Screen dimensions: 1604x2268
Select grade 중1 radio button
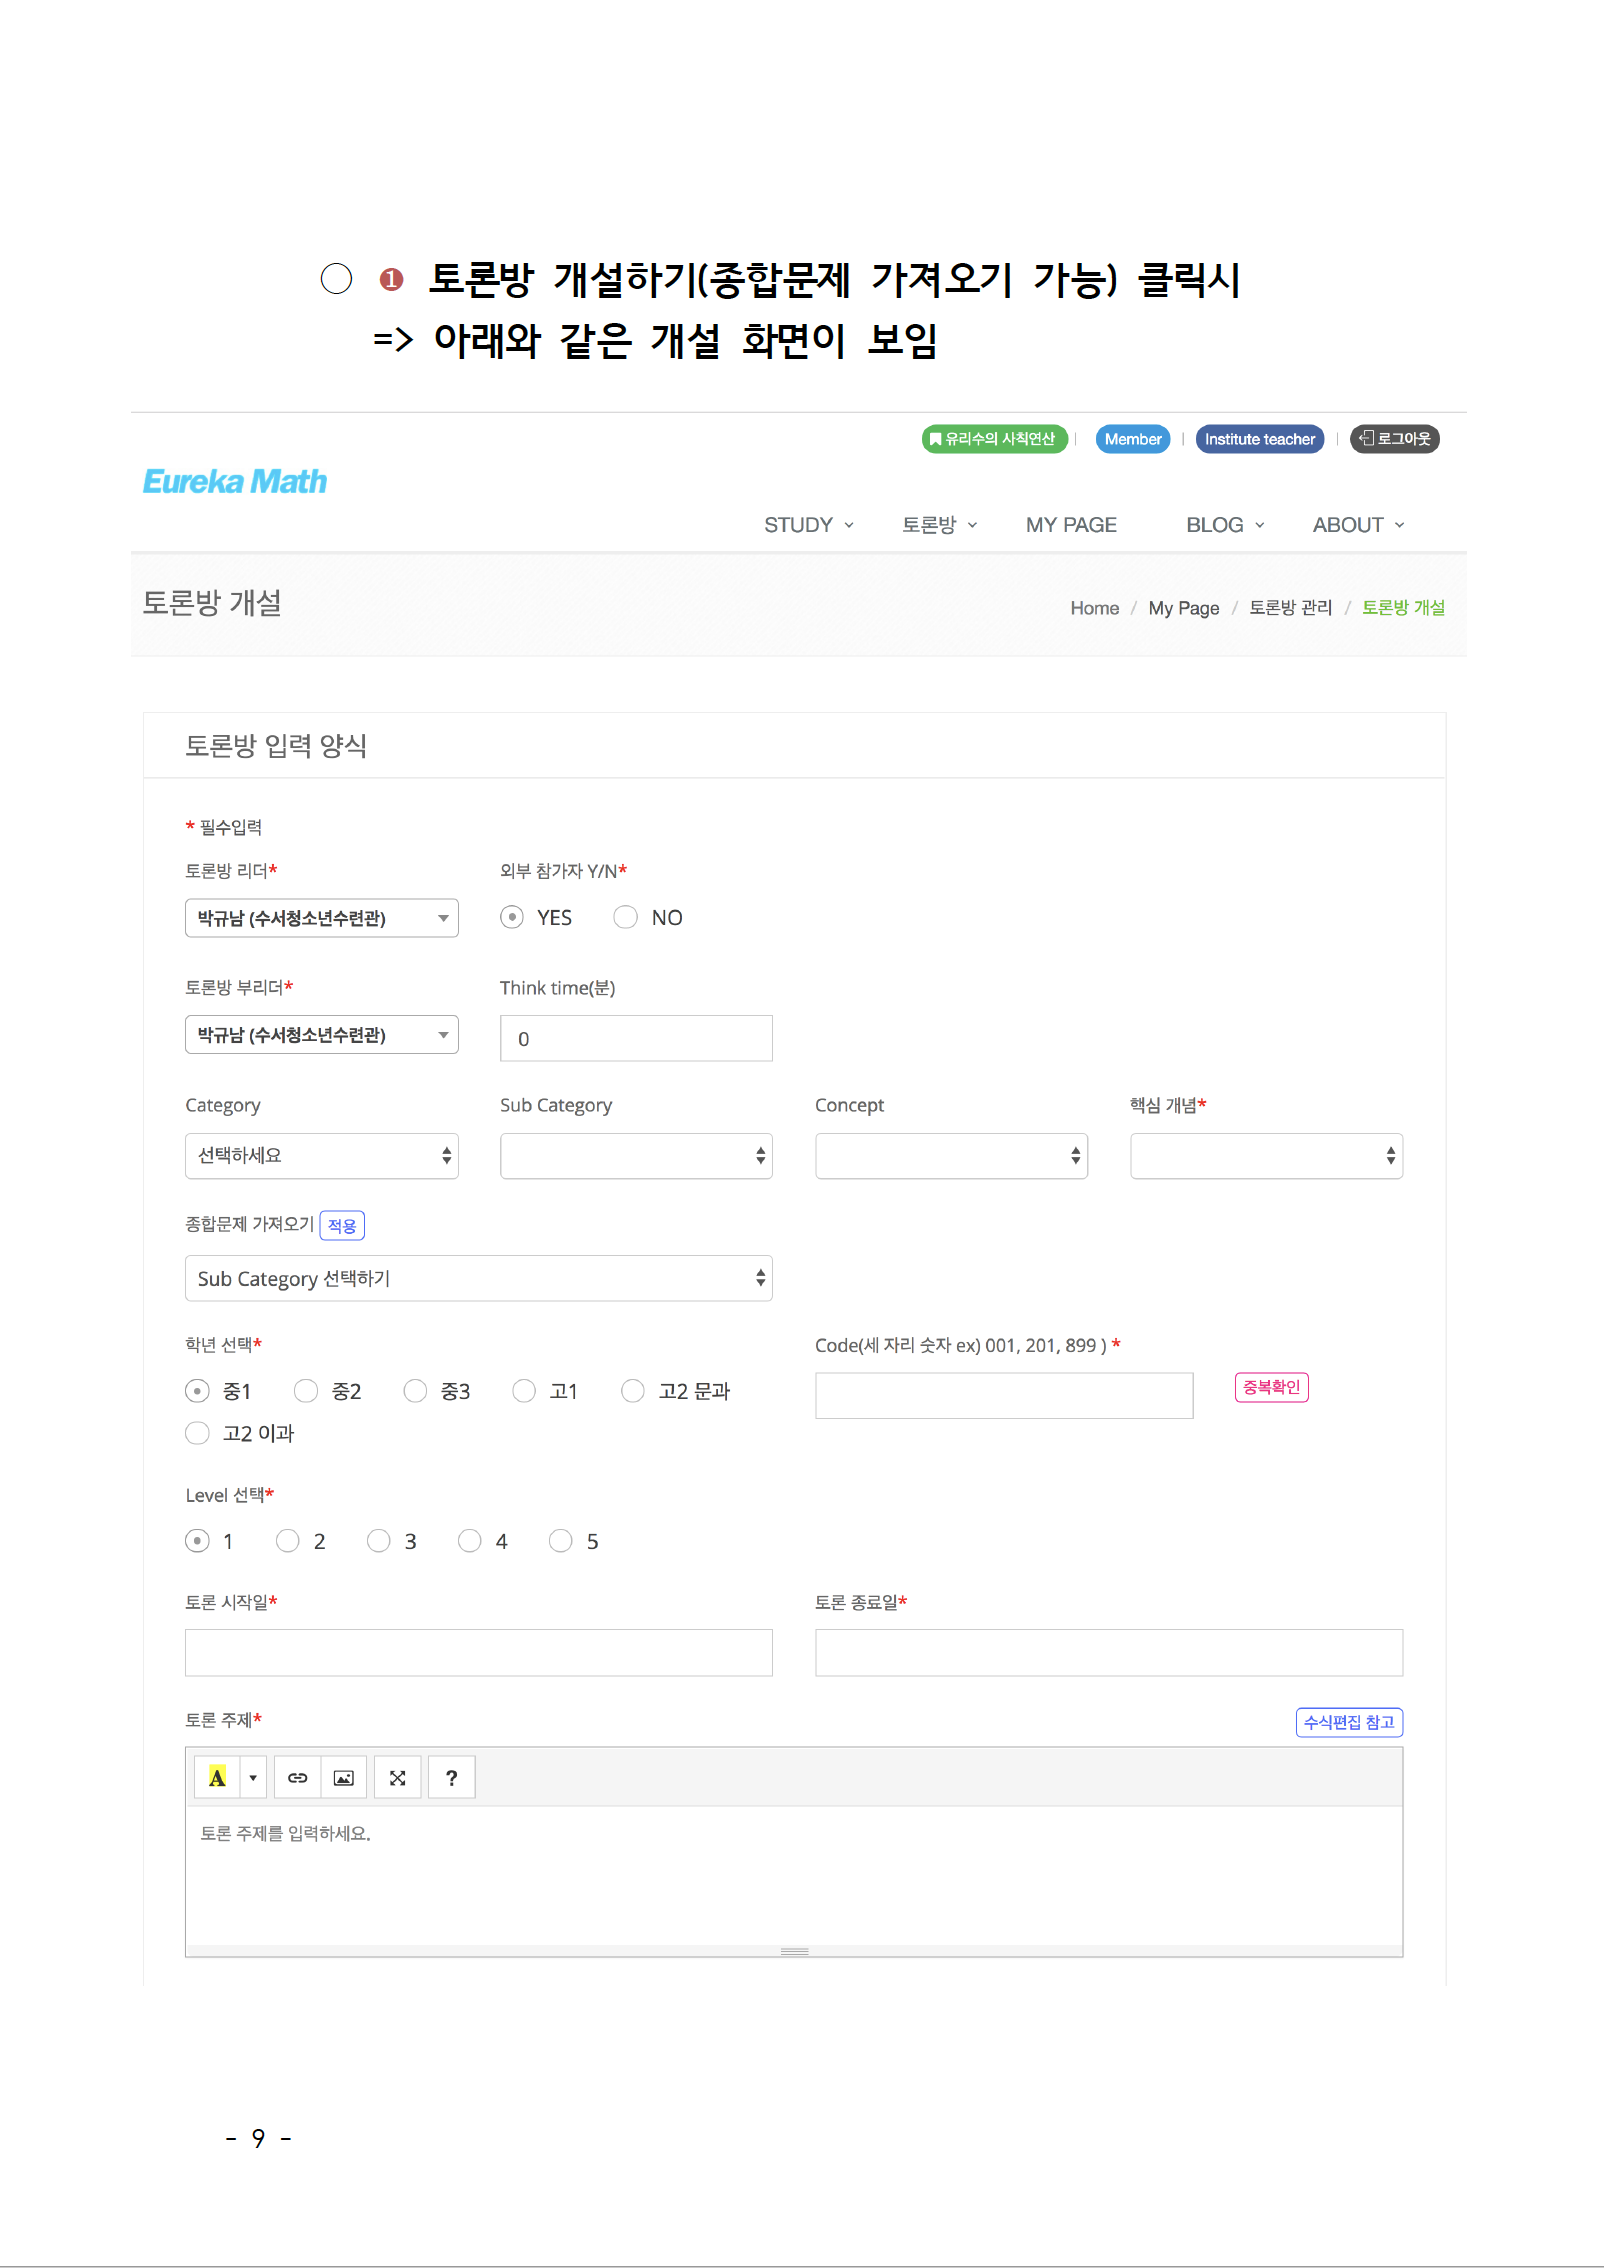(197, 1391)
